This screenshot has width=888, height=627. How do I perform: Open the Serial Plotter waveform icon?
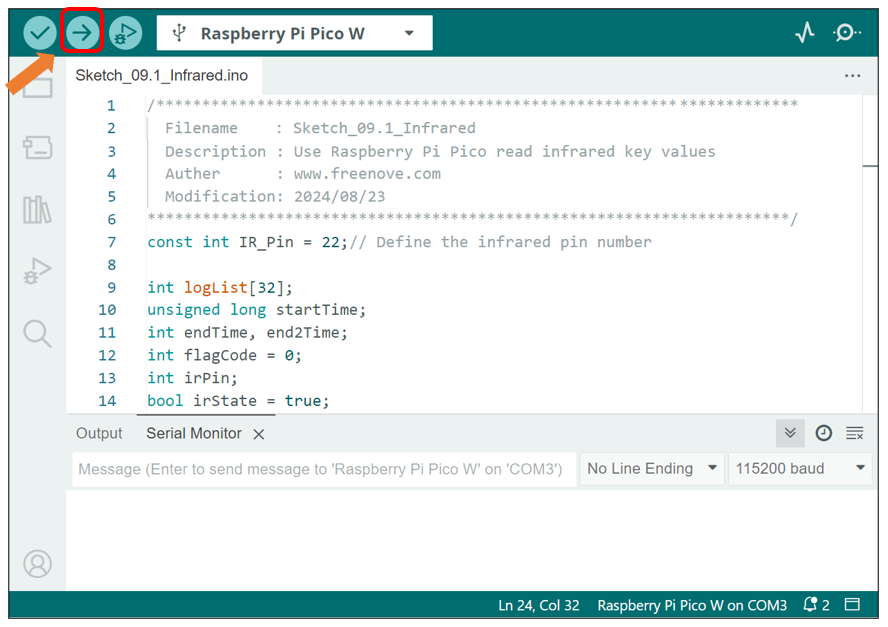[805, 33]
